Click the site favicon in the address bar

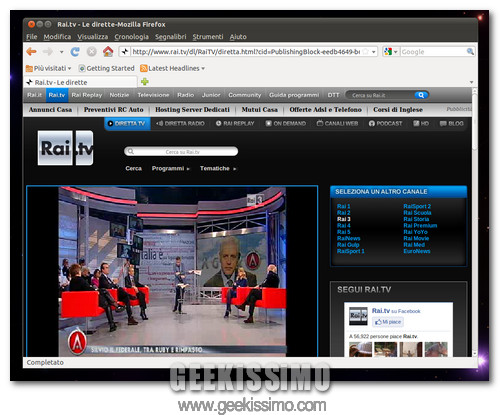click(125, 52)
